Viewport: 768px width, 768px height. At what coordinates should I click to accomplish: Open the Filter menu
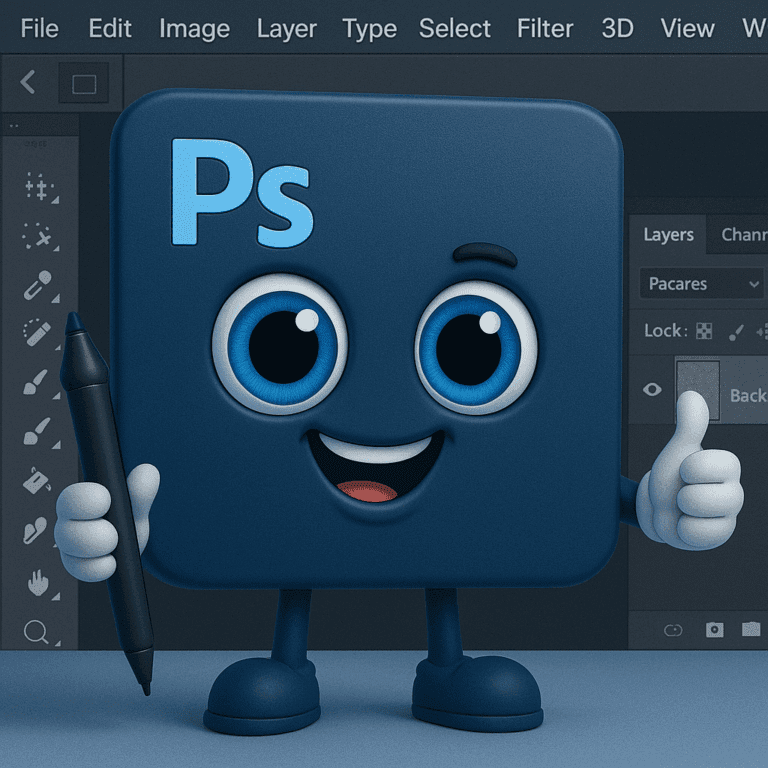[x=545, y=28]
